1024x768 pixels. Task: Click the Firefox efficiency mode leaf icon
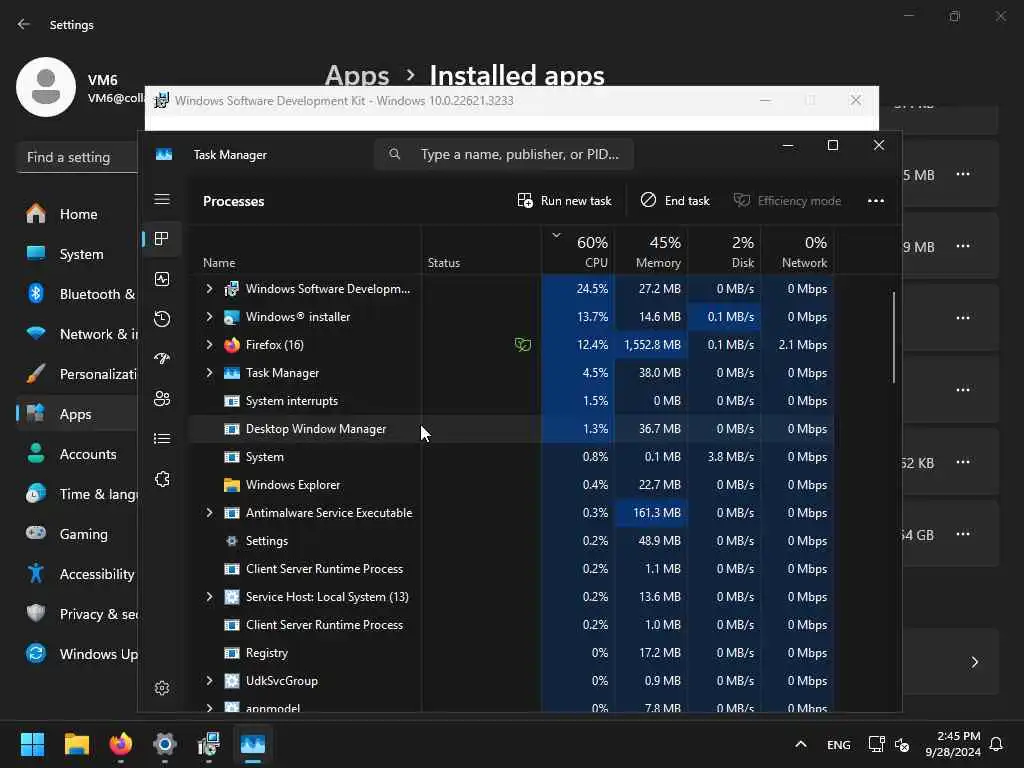(x=522, y=344)
